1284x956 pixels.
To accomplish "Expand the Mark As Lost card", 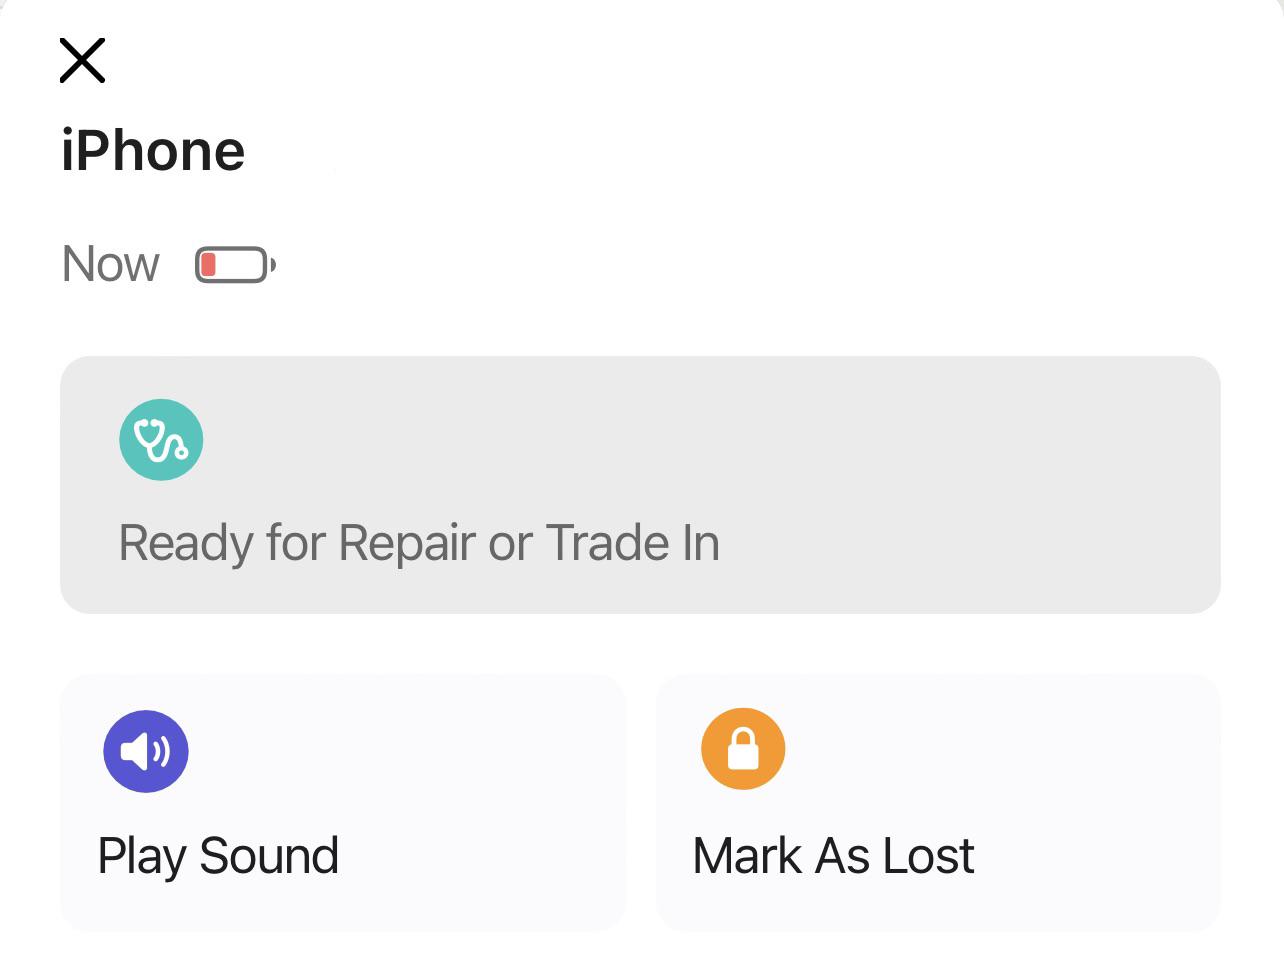I will click(x=937, y=800).
